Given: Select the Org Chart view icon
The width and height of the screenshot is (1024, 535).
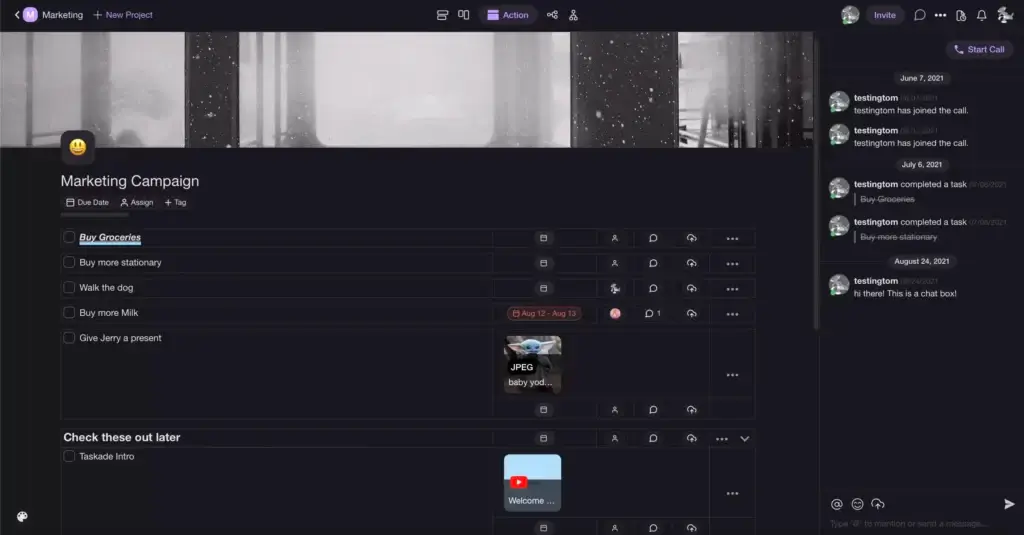Looking at the screenshot, I should [573, 15].
